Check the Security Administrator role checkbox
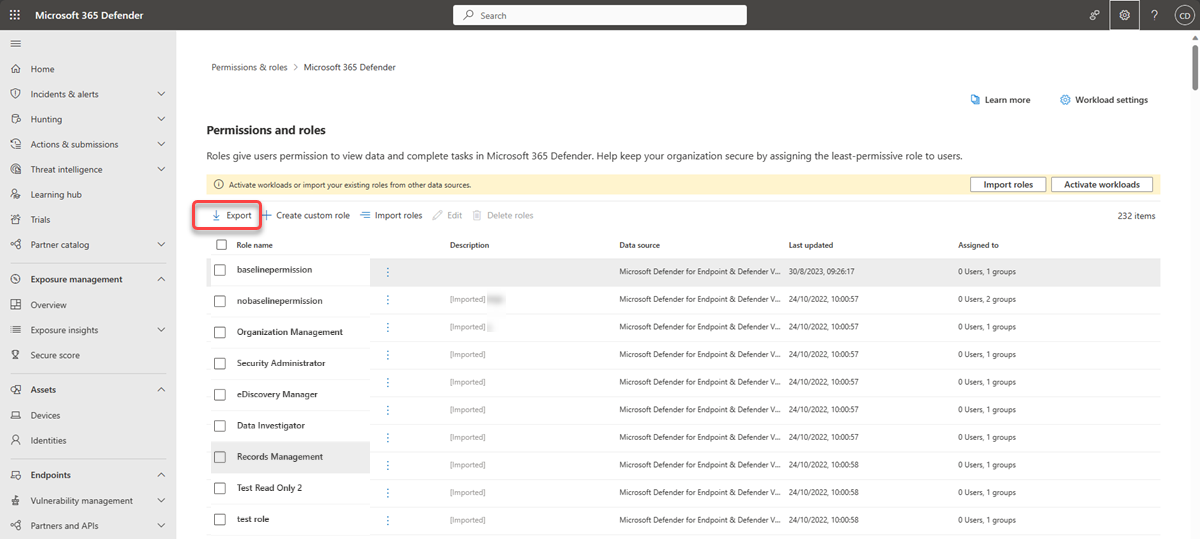Viewport: 1200px width, 539px height. (x=221, y=363)
